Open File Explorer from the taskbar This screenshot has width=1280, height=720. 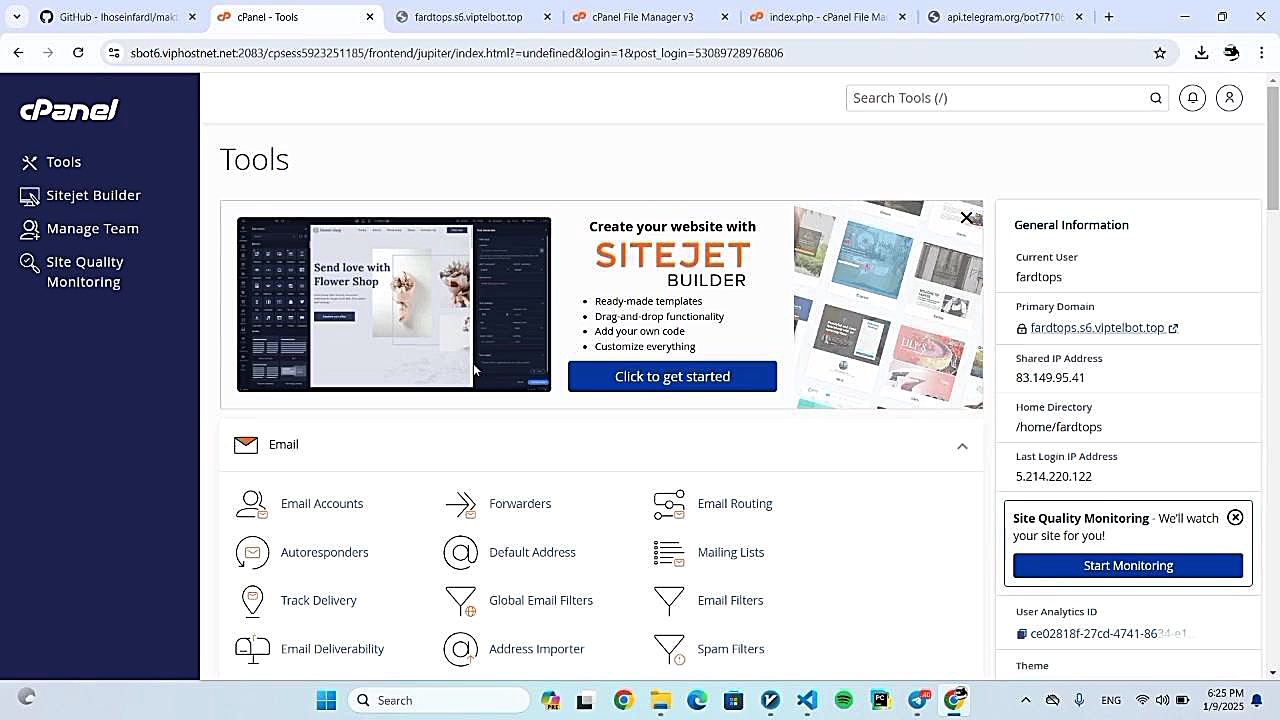click(x=660, y=700)
